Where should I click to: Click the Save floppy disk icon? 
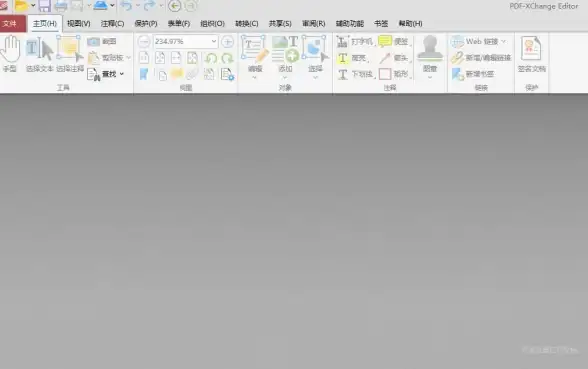(x=44, y=6)
